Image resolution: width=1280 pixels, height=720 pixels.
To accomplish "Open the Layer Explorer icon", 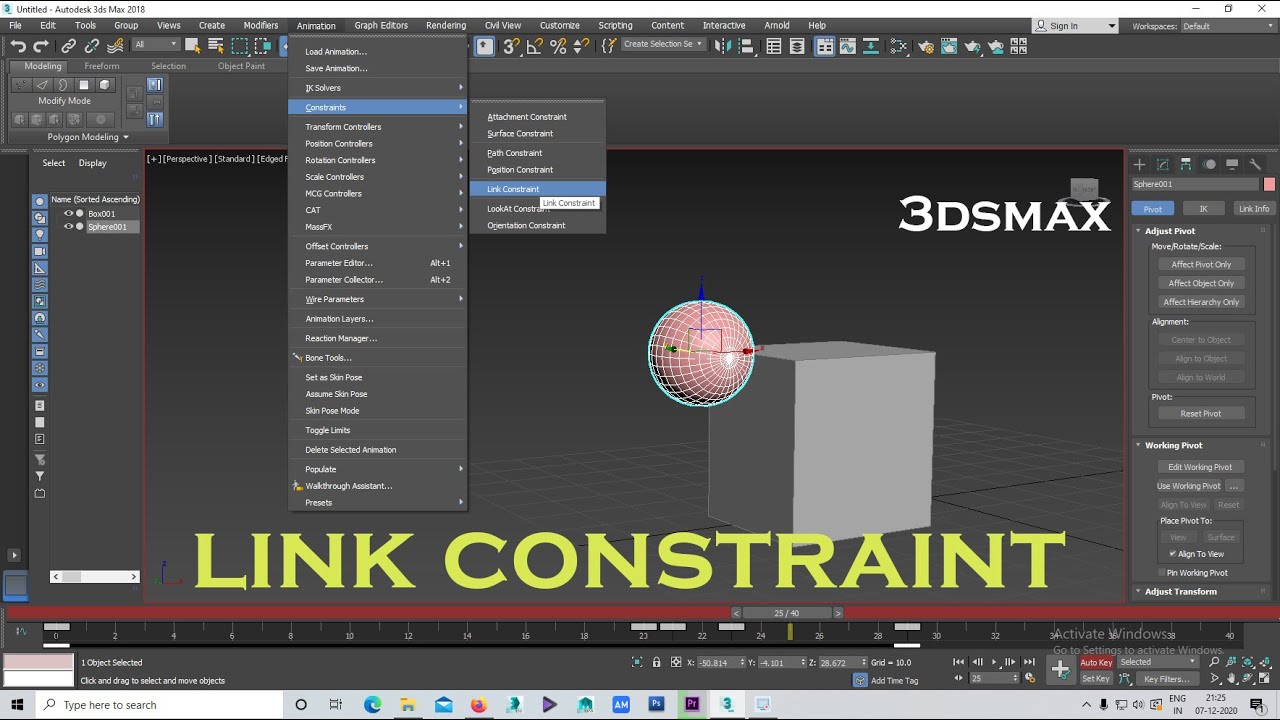I will [x=797, y=46].
